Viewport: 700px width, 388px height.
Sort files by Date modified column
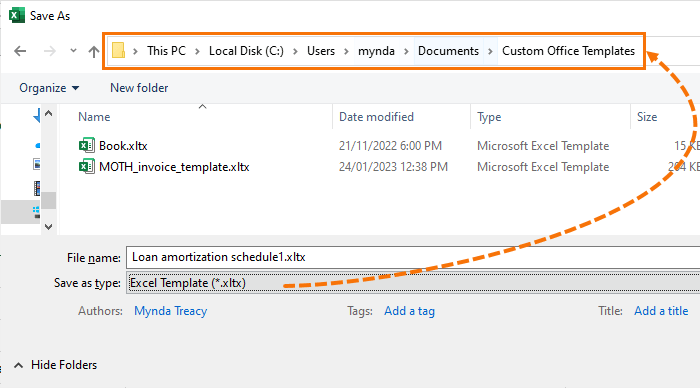376,117
